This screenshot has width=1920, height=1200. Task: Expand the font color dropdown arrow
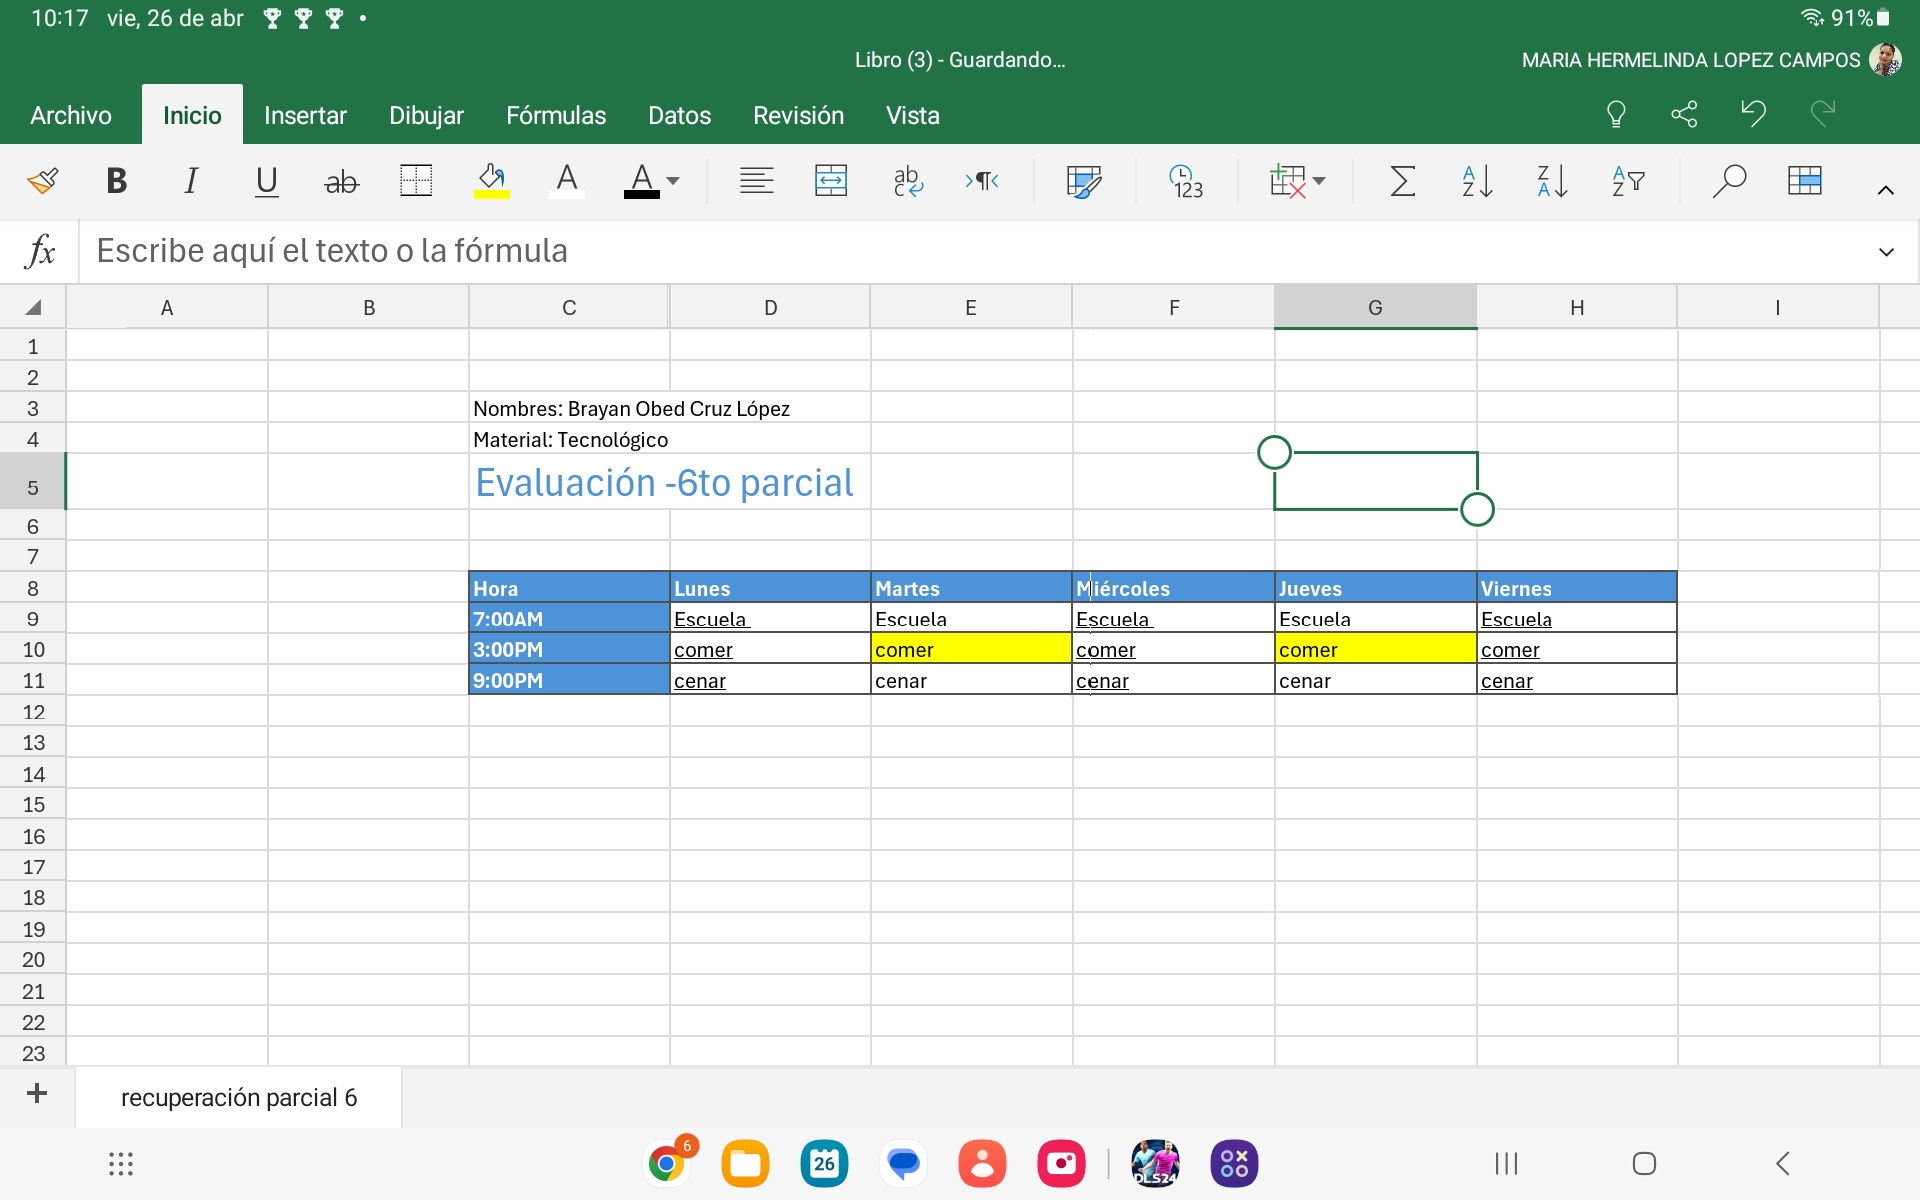click(673, 181)
